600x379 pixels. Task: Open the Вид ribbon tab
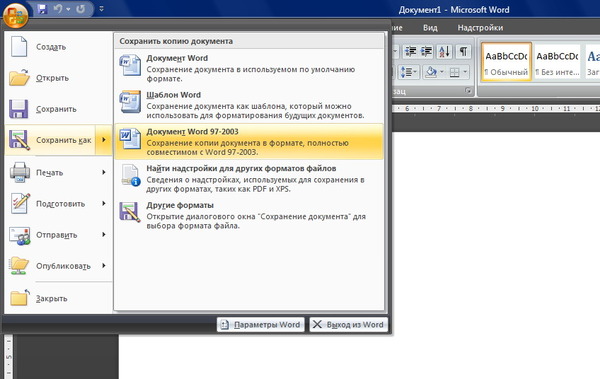[430, 28]
